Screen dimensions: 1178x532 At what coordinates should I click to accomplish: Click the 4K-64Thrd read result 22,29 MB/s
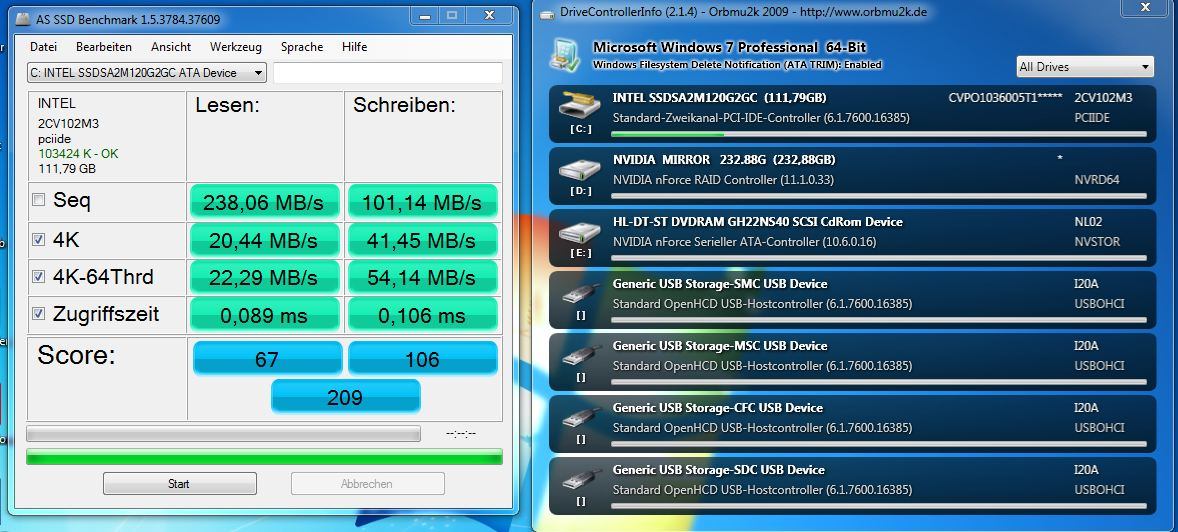coord(264,277)
